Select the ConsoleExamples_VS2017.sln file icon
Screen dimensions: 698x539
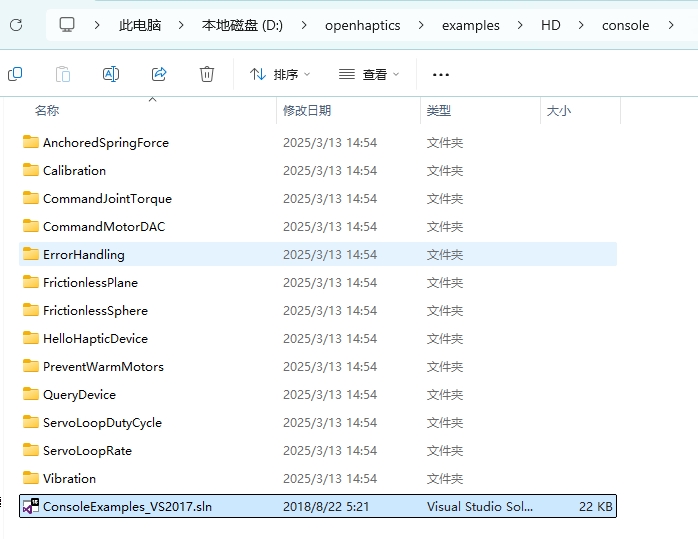pos(31,506)
